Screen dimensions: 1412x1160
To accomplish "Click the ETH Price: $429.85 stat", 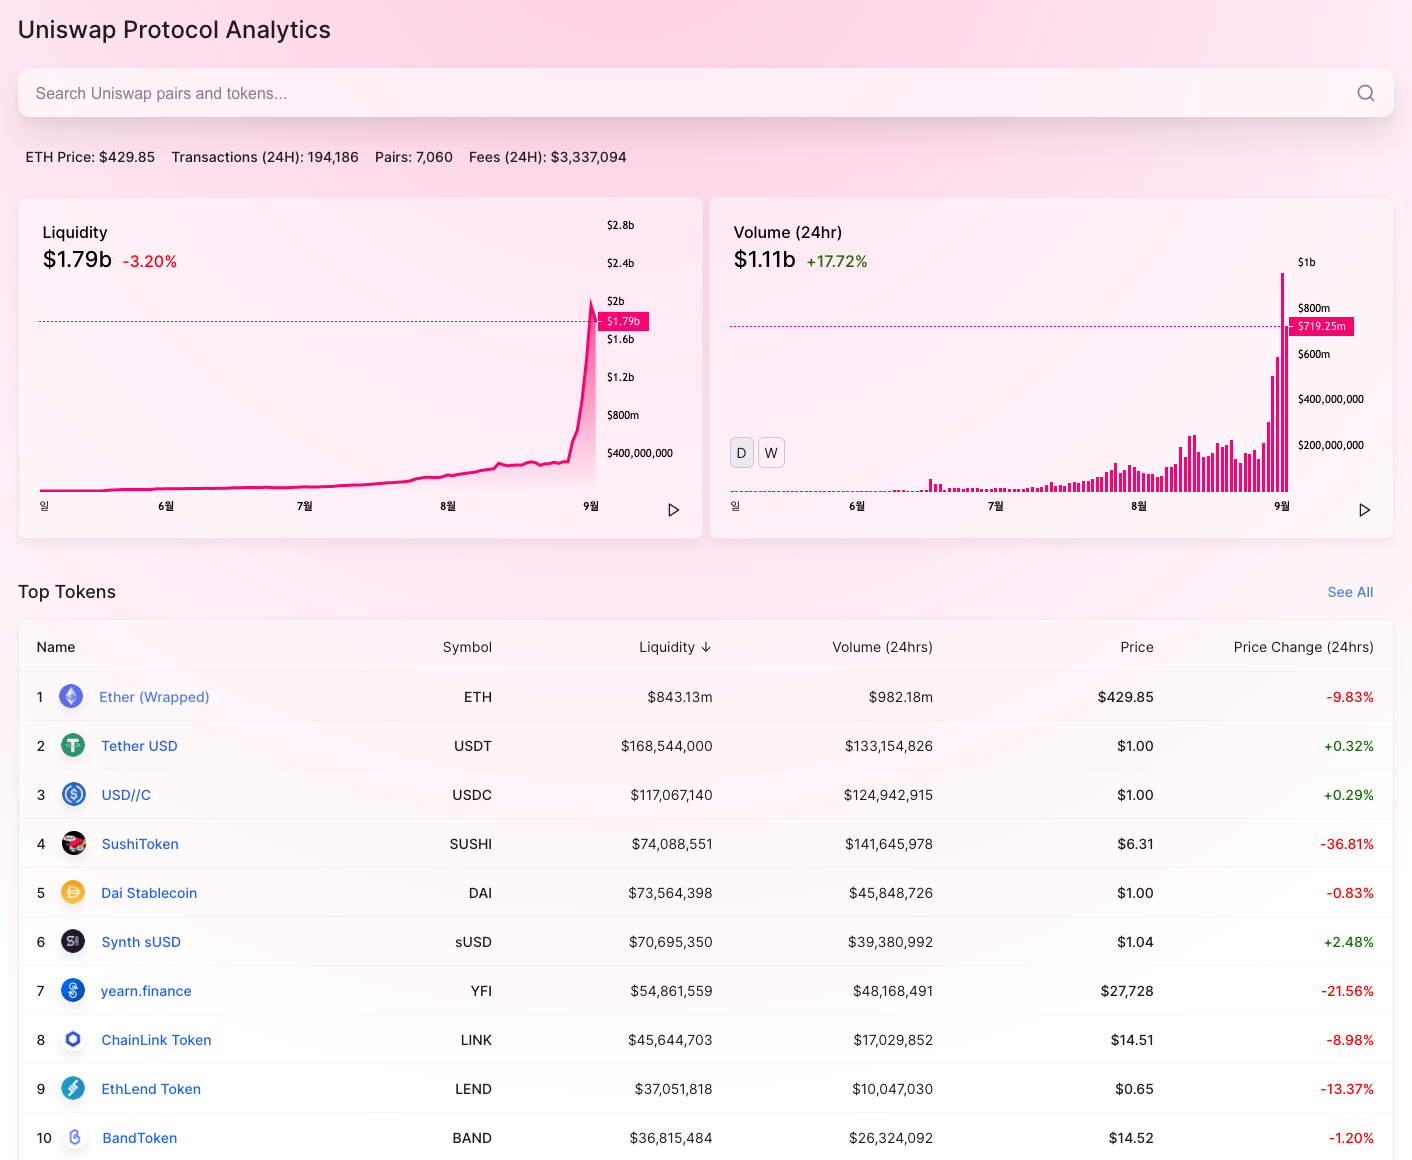I will (x=90, y=157).
